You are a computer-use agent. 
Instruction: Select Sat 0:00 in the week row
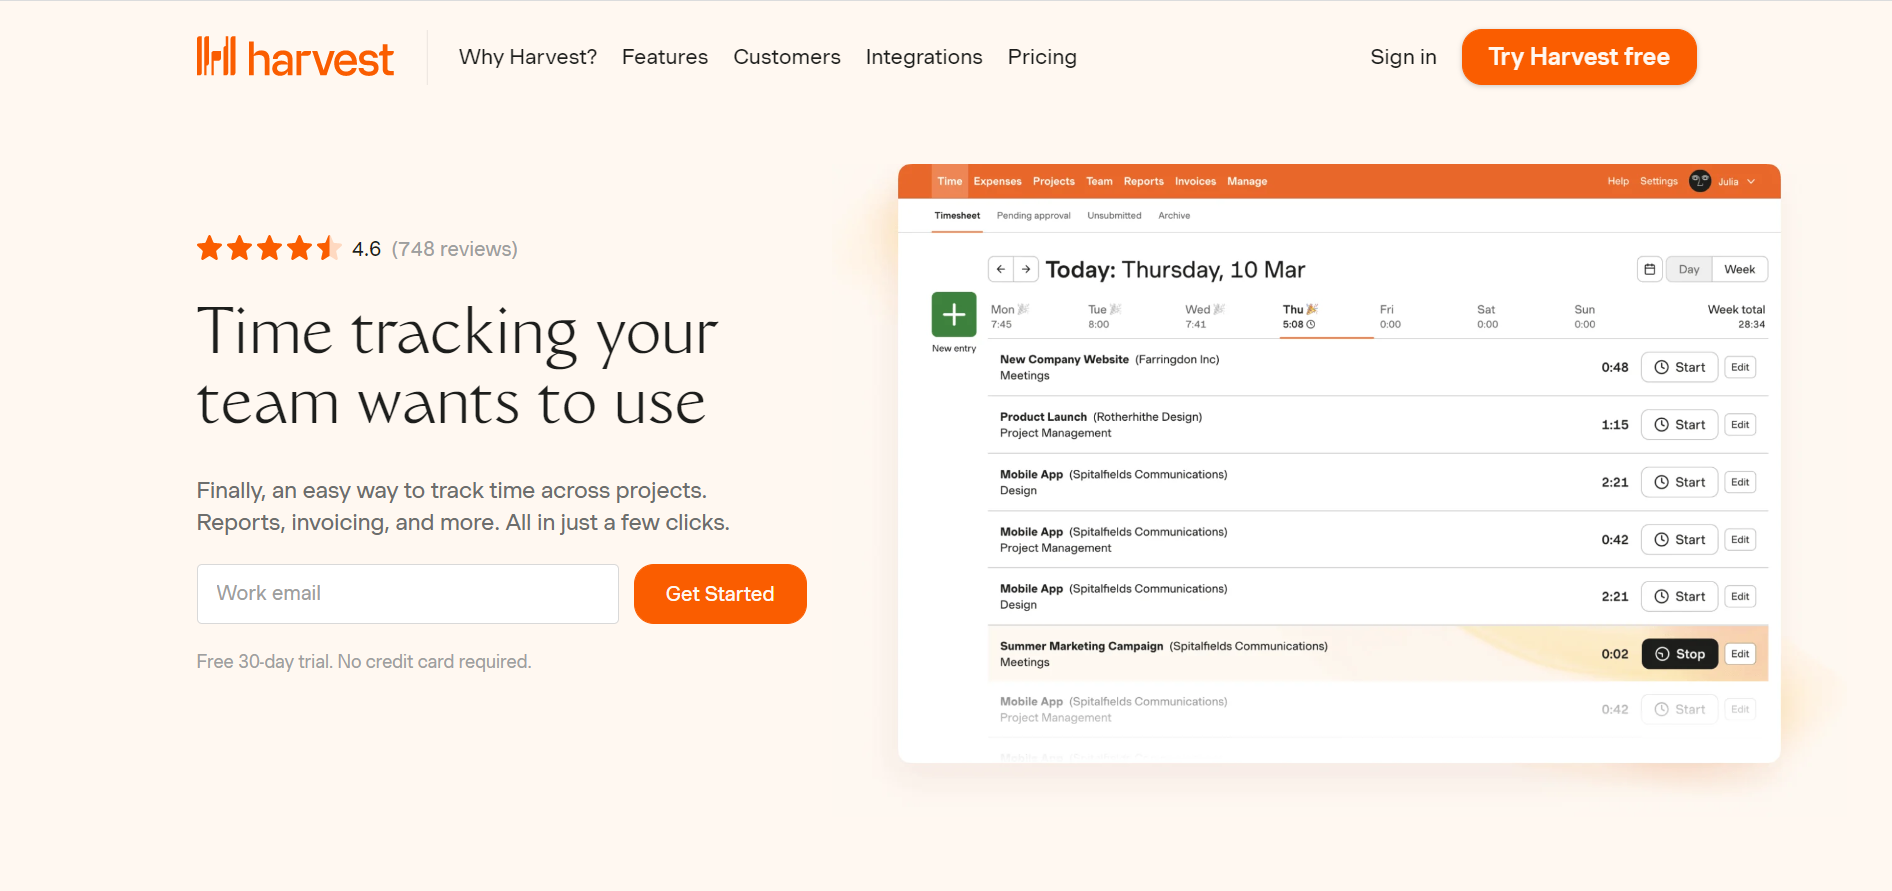pos(1487,316)
